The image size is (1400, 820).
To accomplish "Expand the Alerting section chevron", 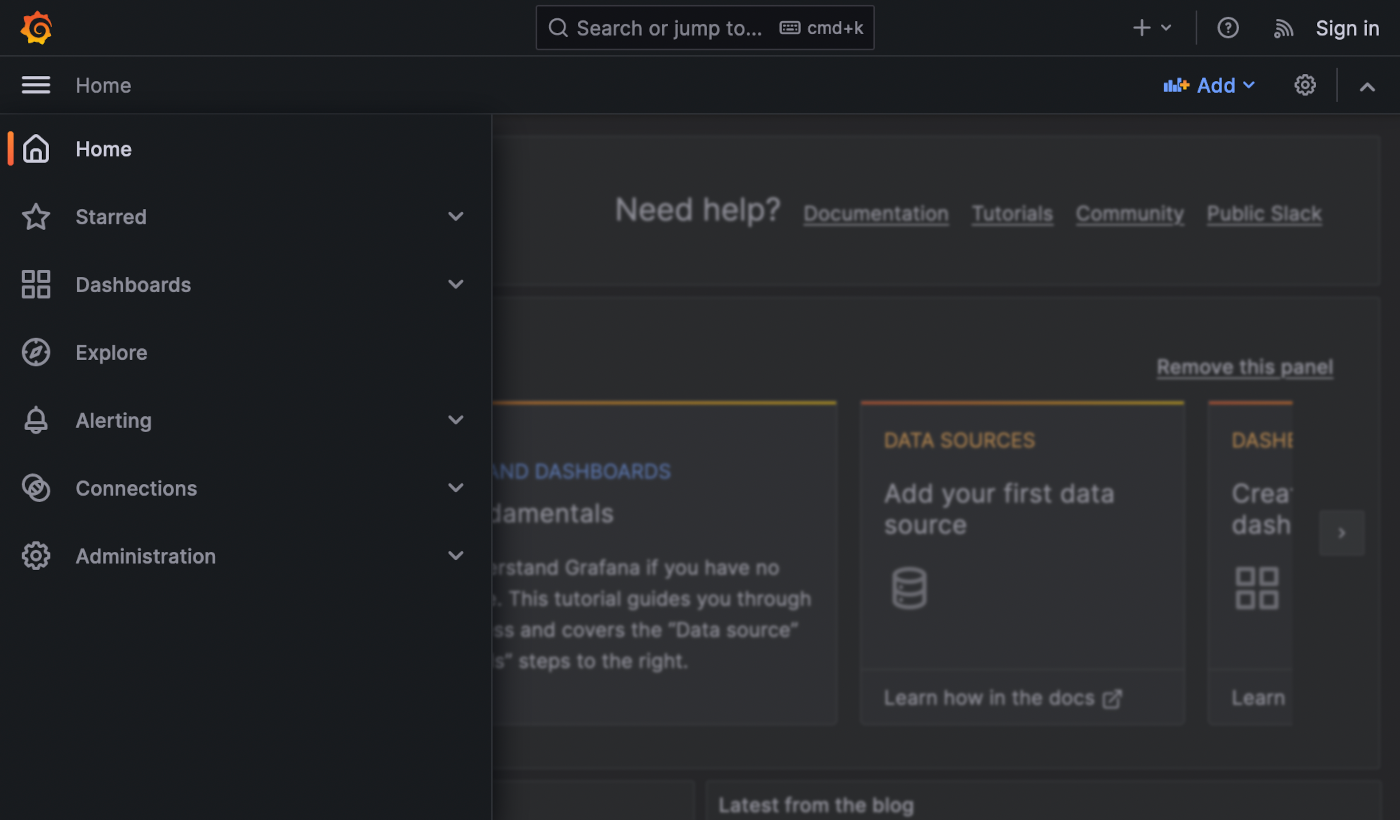I will pos(456,420).
